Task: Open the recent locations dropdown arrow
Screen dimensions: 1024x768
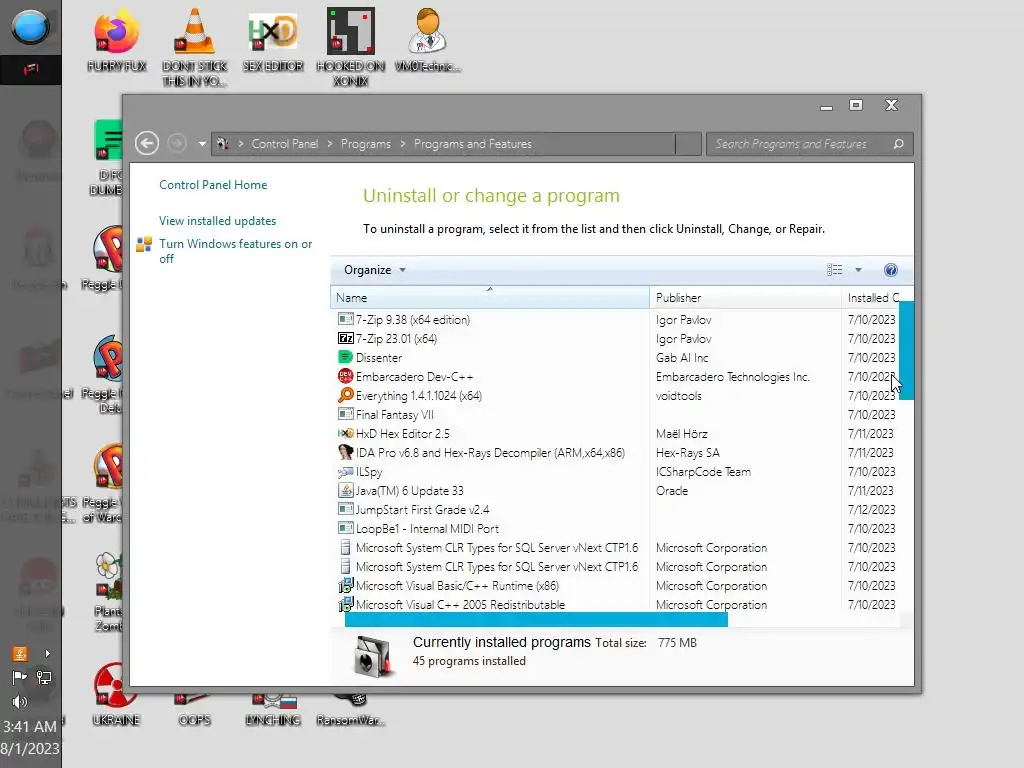Action: (x=202, y=144)
